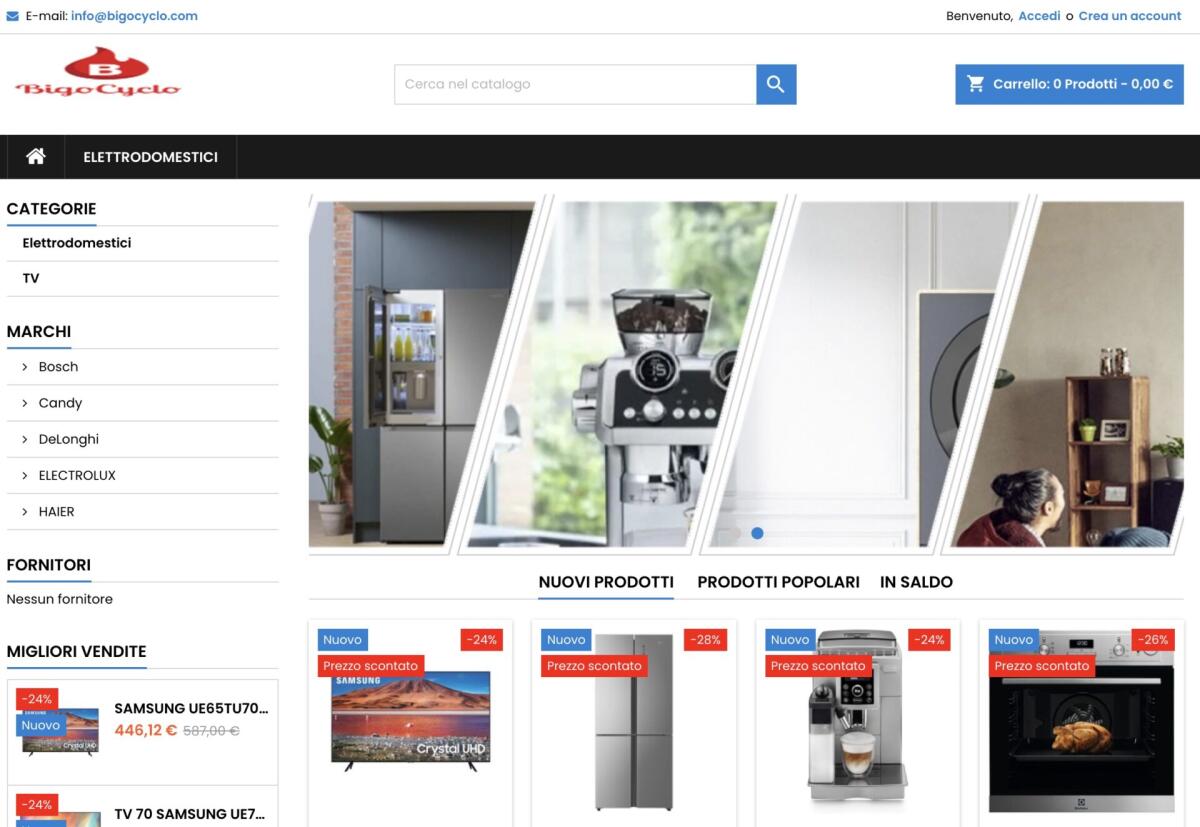This screenshot has width=1200, height=827.
Task: Click the BigoCyclo logo
Action: tap(98, 73)
